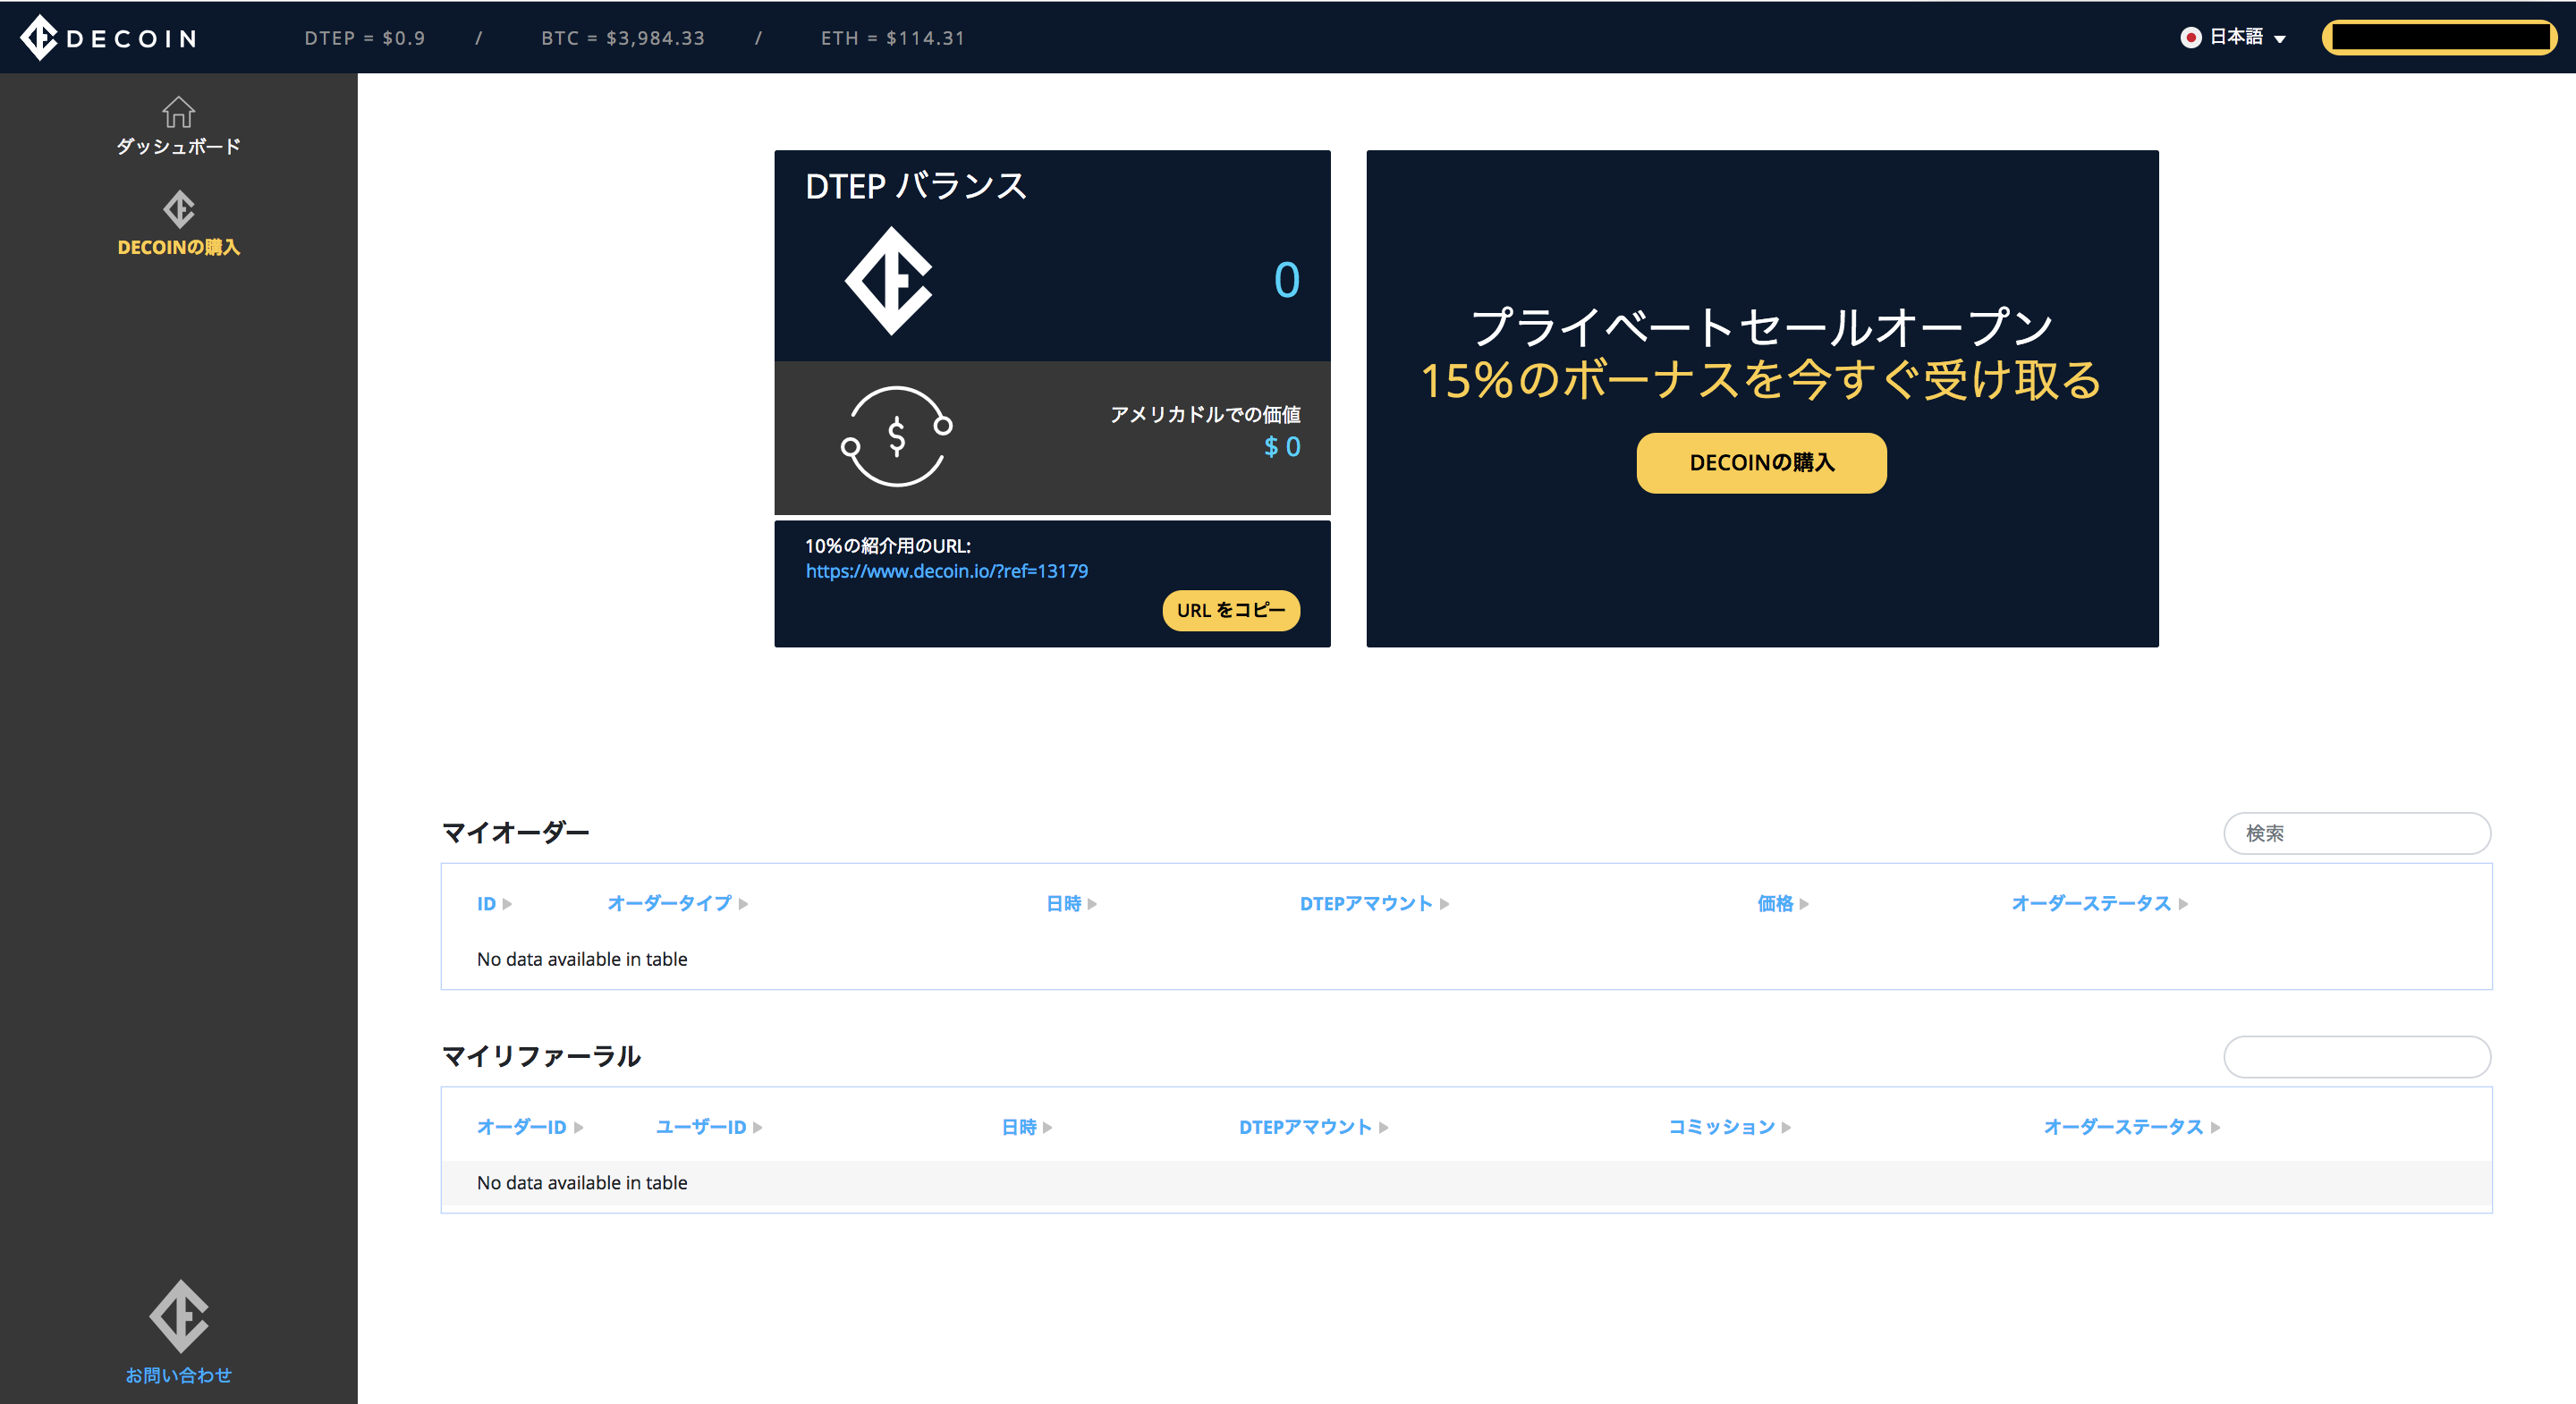Click No data row in マイオーダー table
Image resolution: width=2576 pixels, height=1404 pixels.
pos(1466,959)
